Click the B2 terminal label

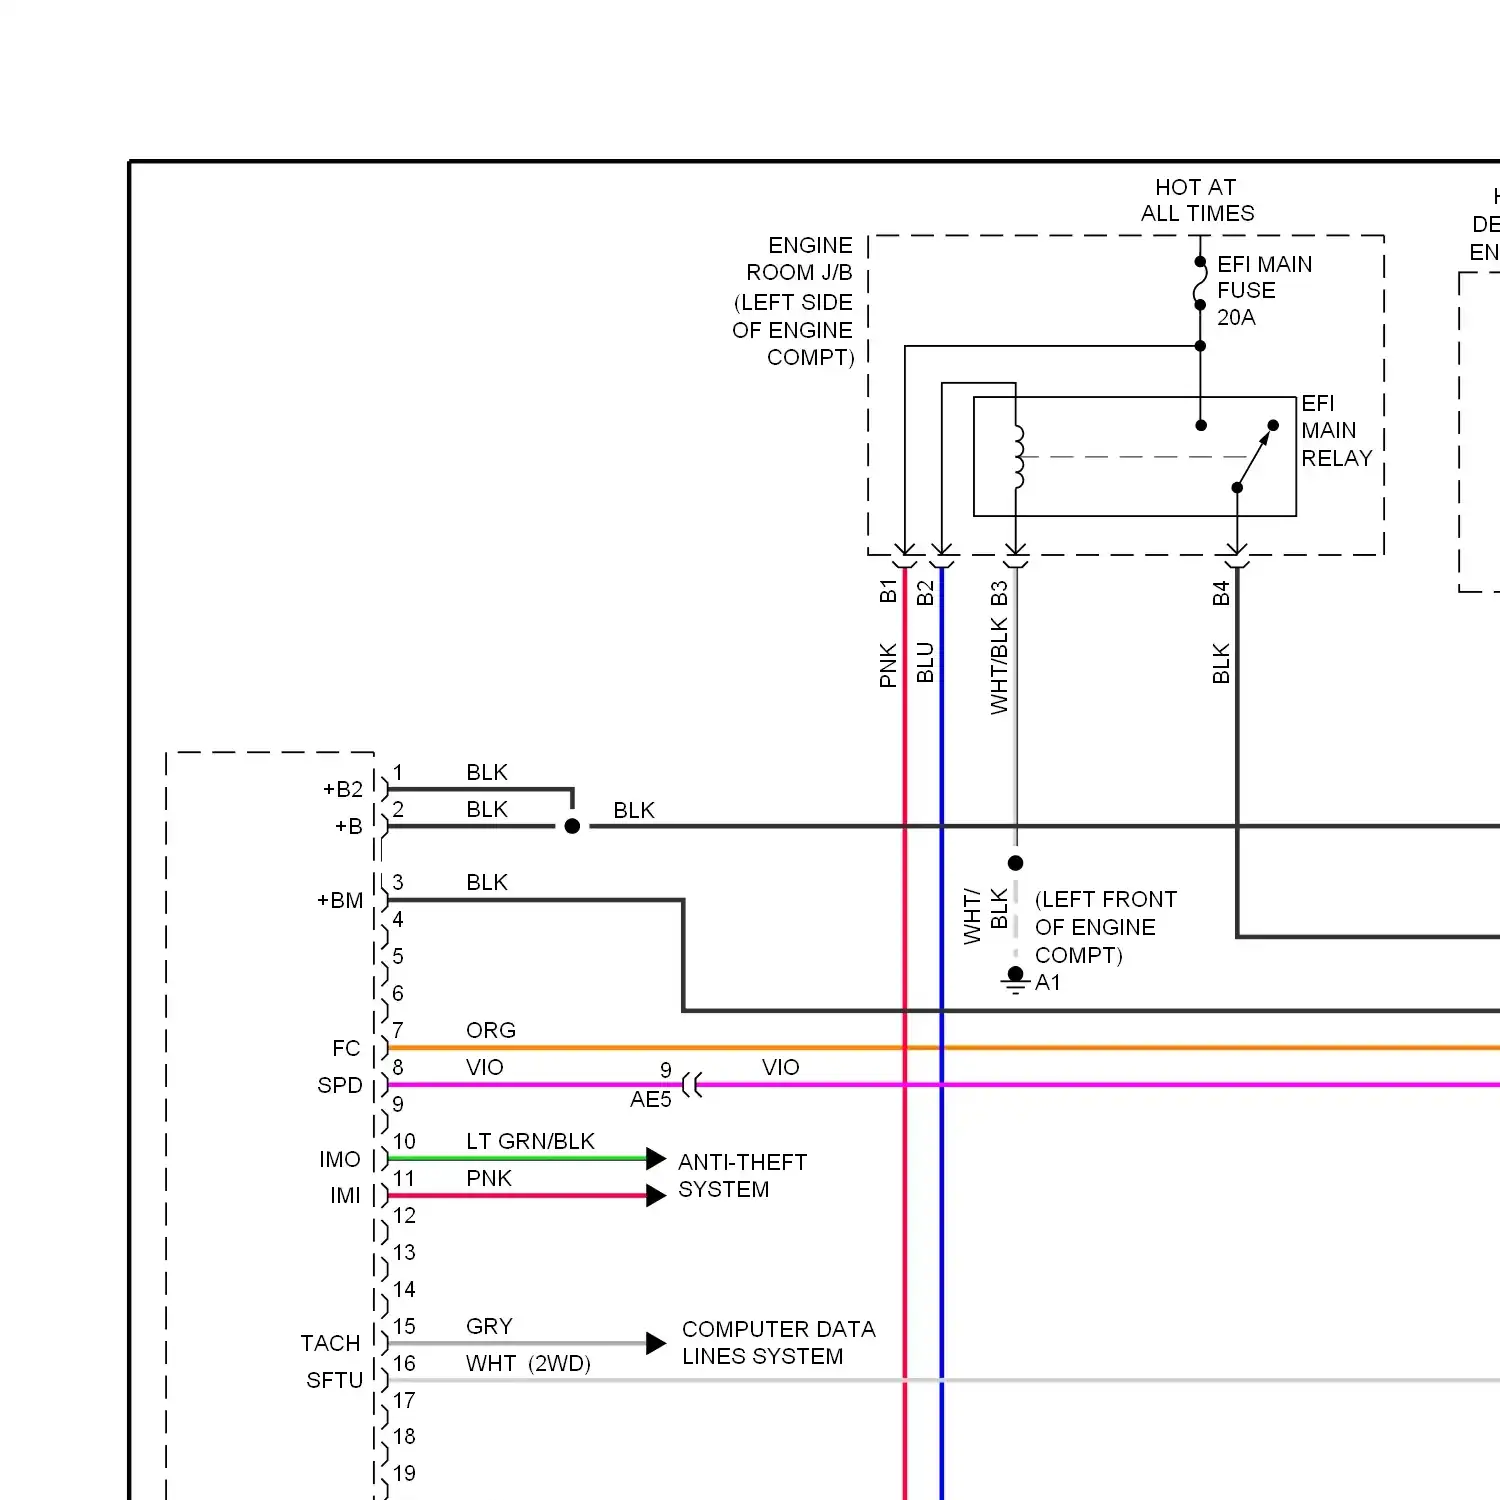(925, 593)
